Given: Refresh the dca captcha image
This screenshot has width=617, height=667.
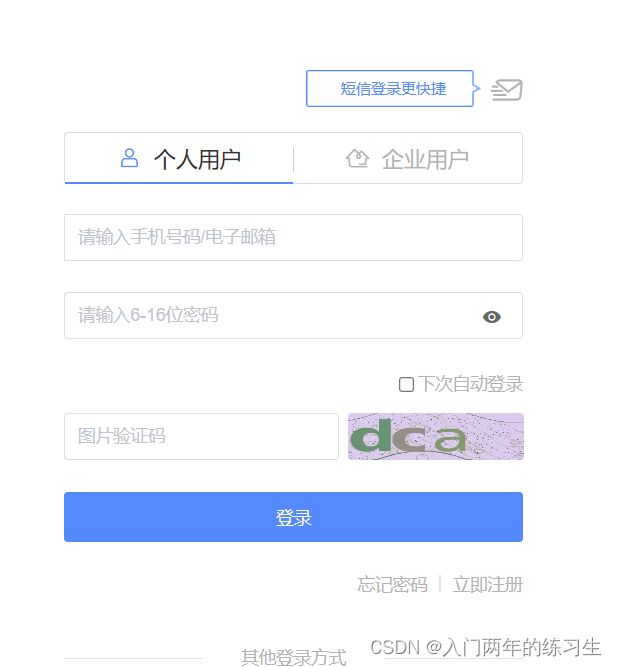Looking at the screenshot, I should pyautogui.click(x=436, y=436).
